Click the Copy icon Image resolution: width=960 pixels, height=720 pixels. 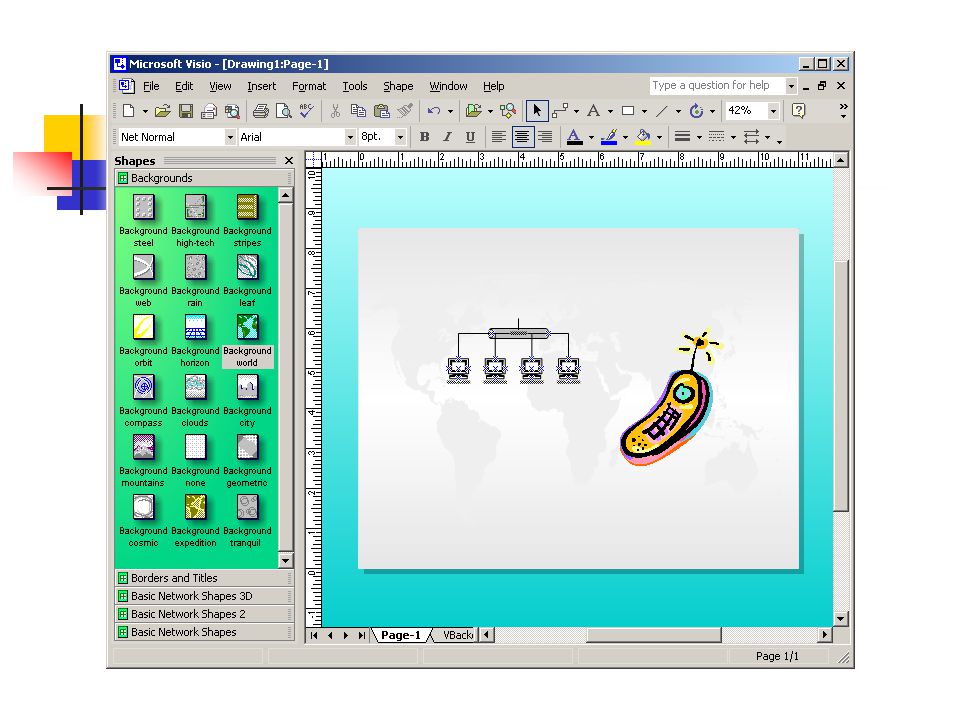point(358,111)
